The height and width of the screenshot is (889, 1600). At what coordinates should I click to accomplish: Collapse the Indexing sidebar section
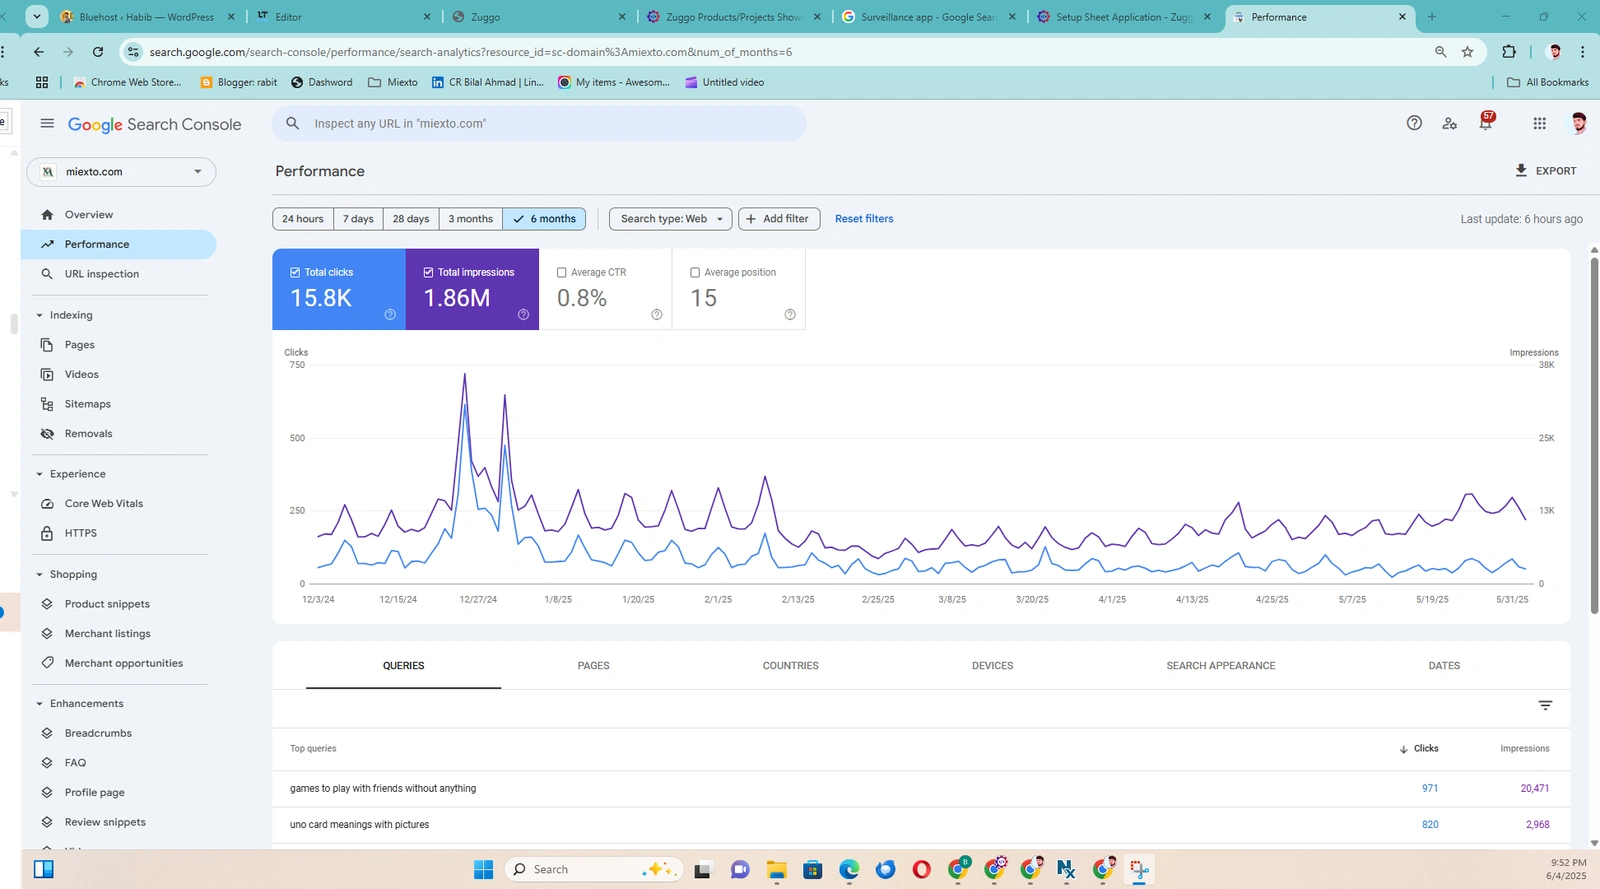[x=40, y=315]
